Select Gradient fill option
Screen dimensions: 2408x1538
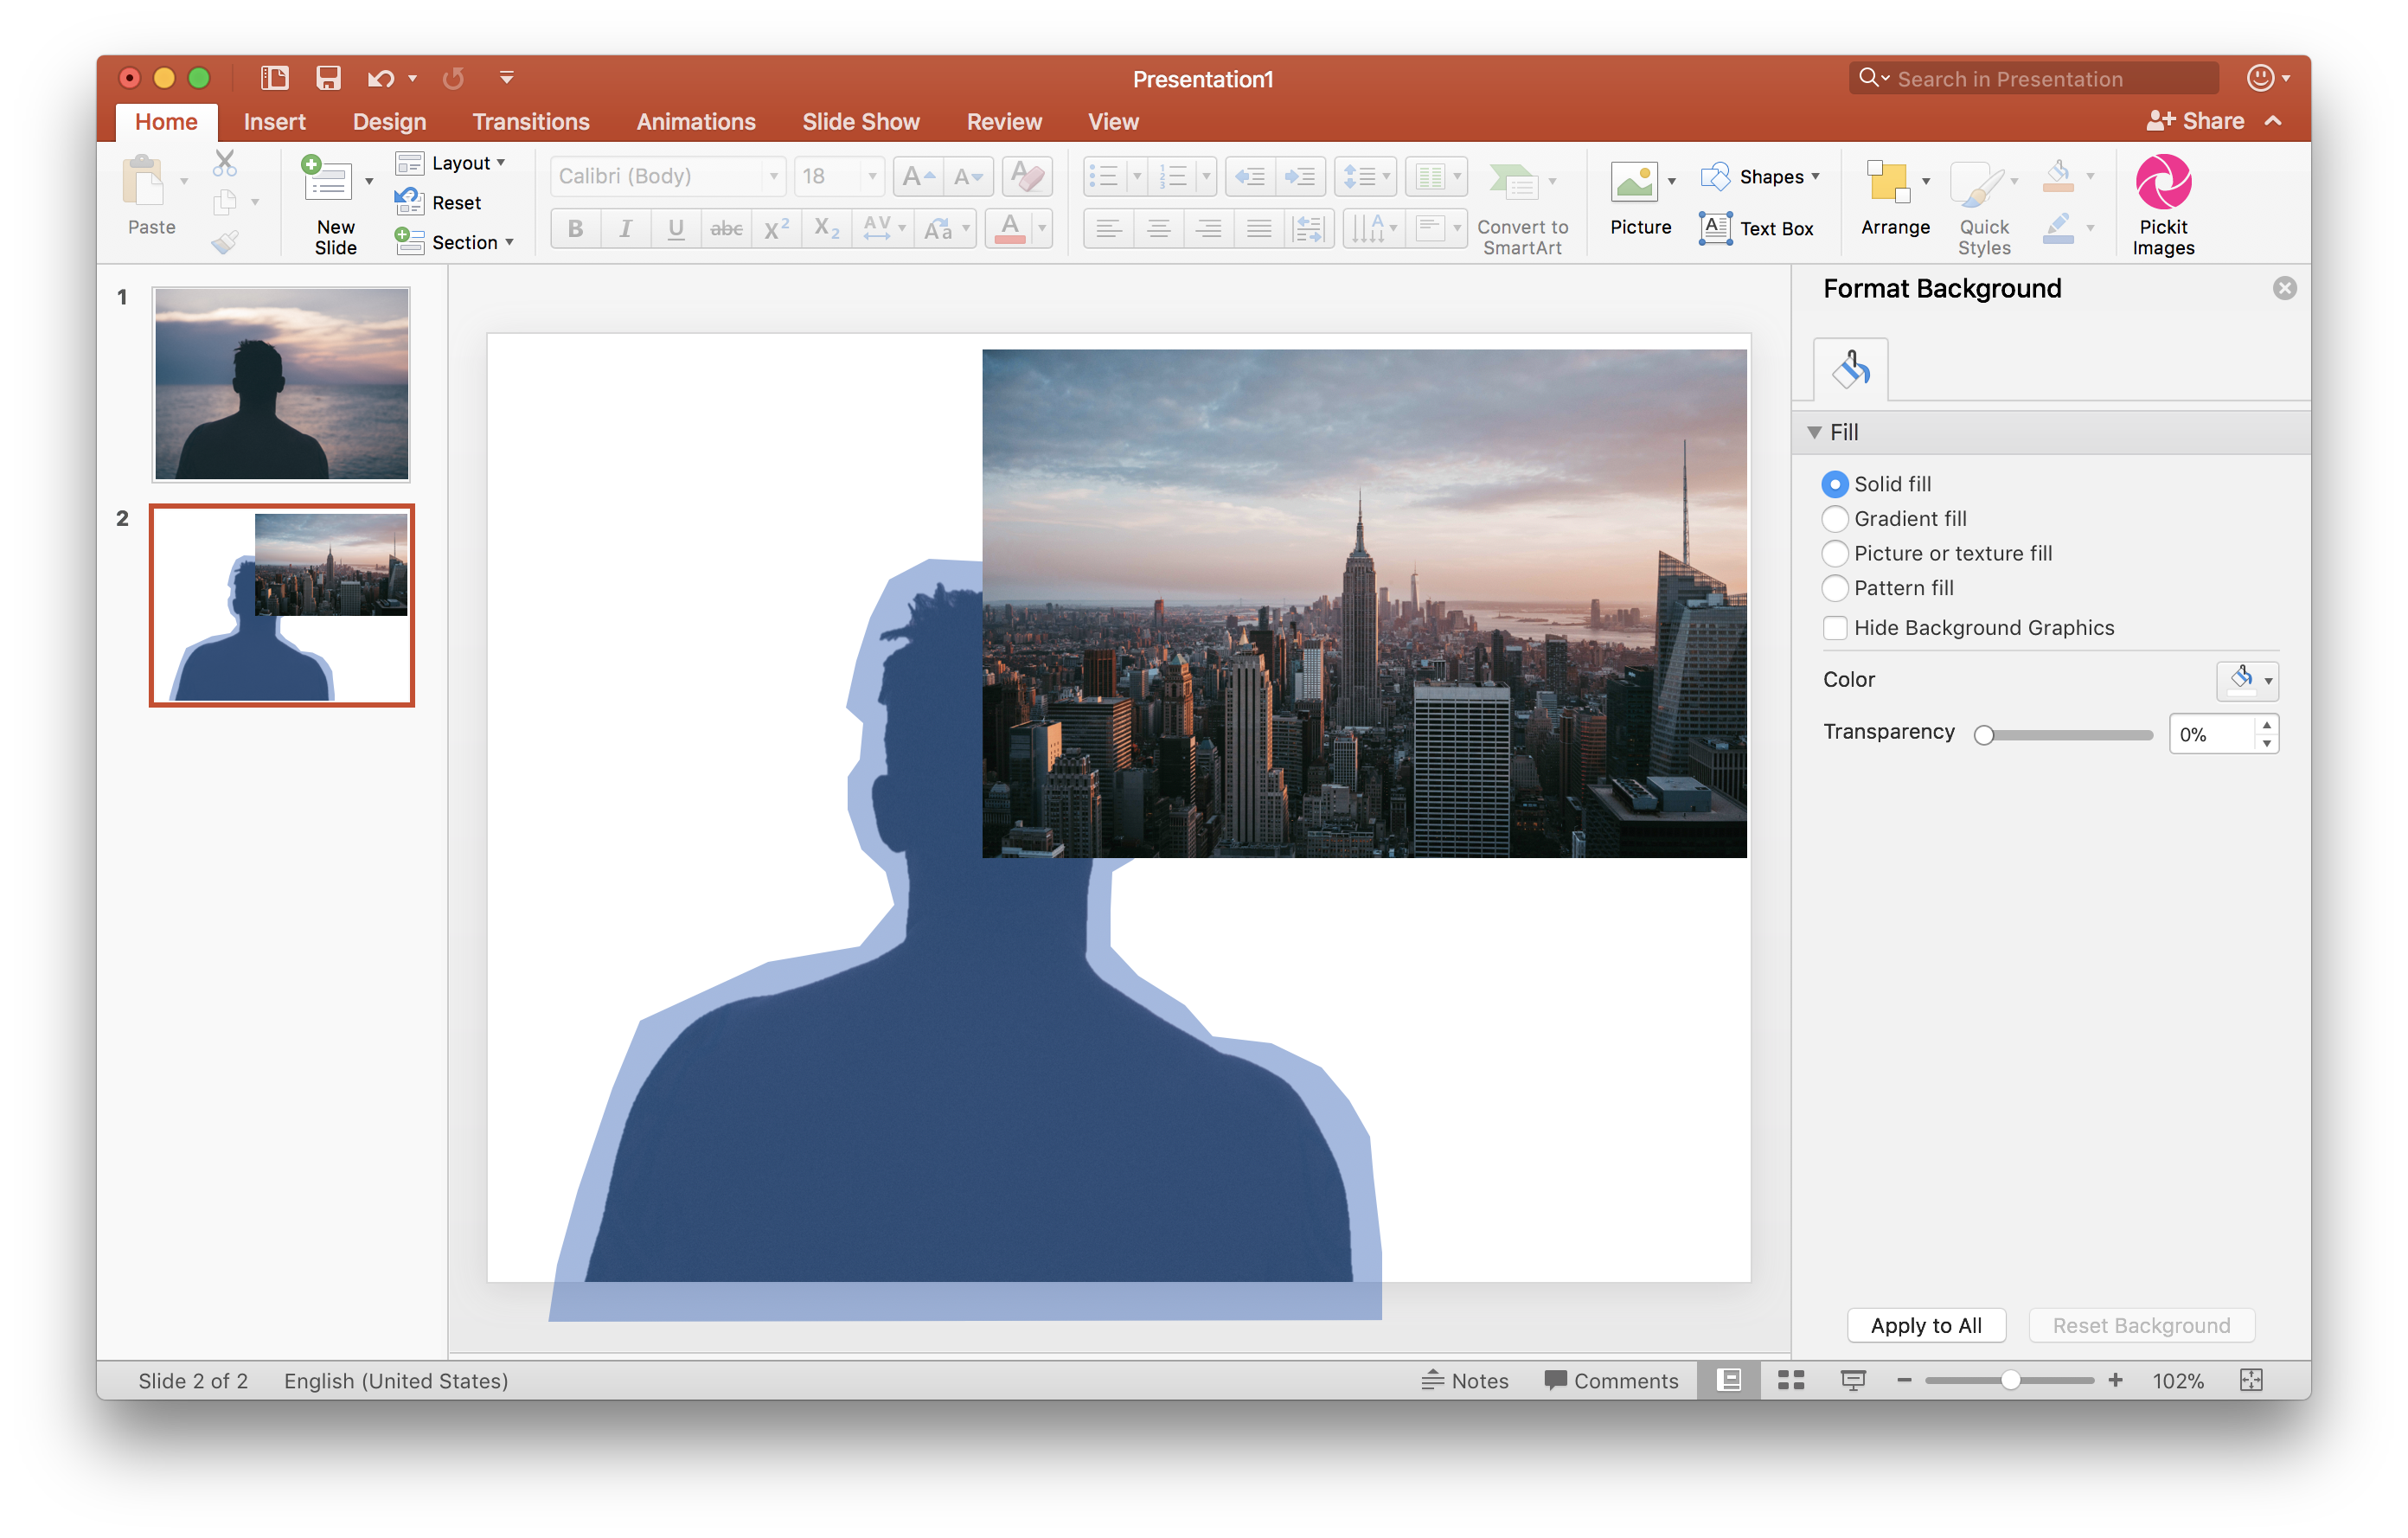(x=1835, y=518)
